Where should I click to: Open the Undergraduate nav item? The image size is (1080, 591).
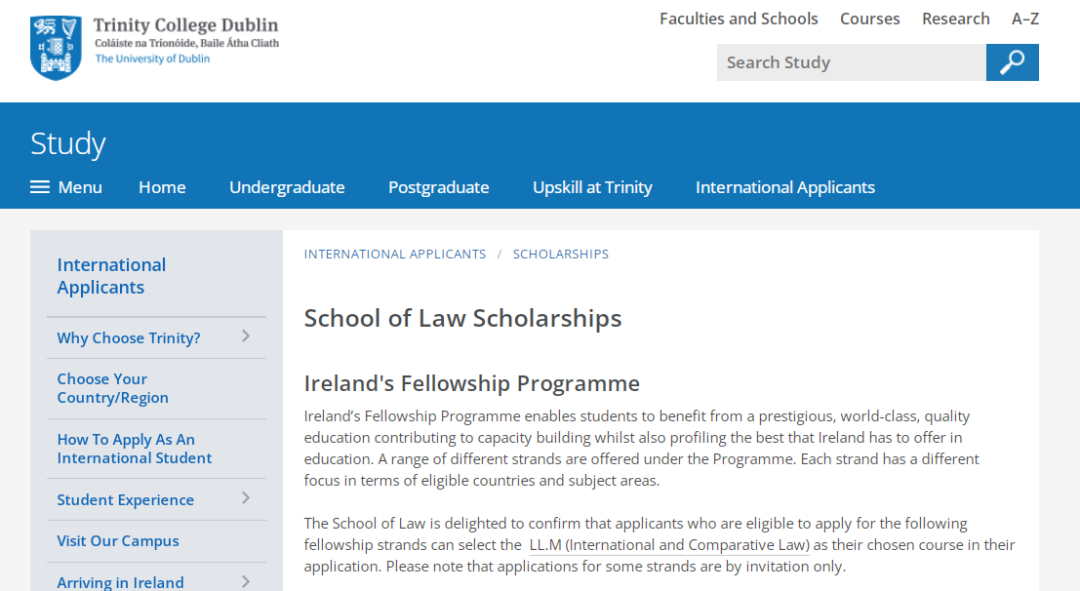(287, 187)
